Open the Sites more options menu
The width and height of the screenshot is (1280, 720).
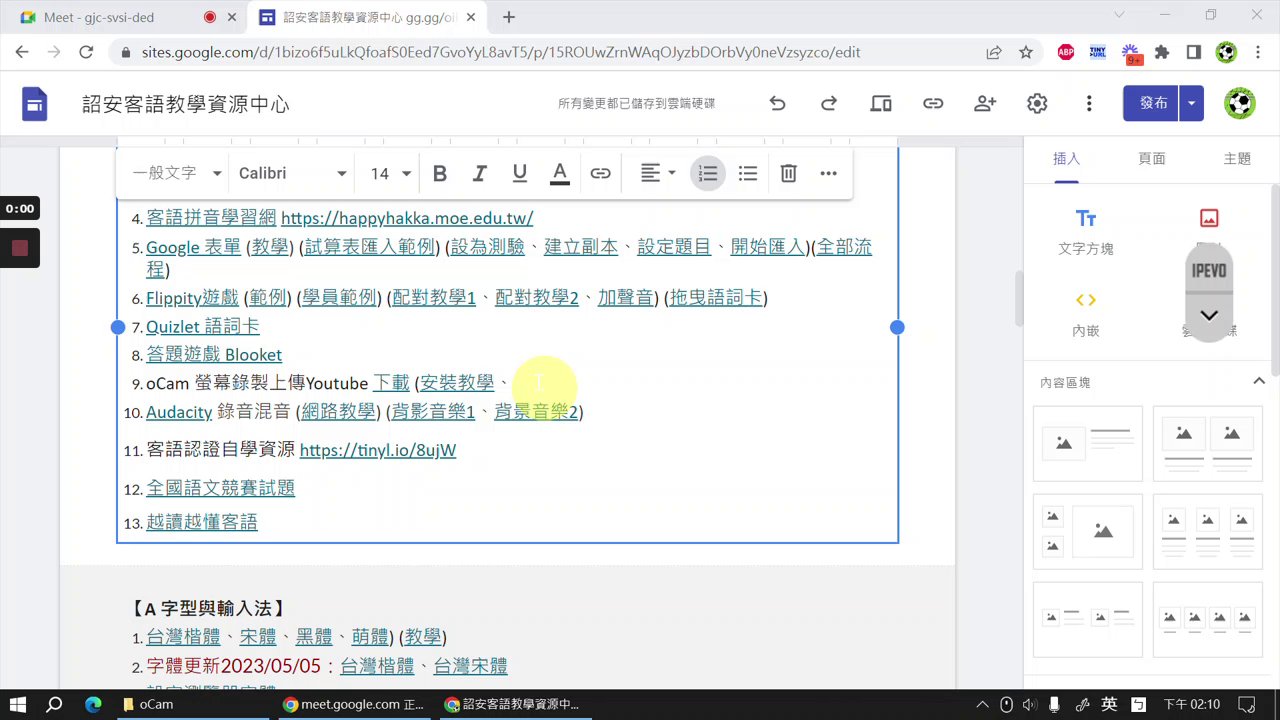(1089, 103)
